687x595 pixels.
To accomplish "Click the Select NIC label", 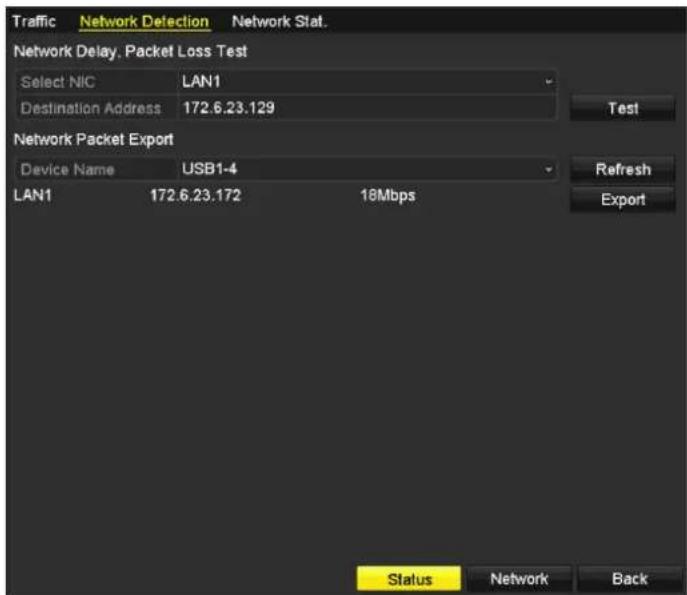I will [x=58, y=82].
